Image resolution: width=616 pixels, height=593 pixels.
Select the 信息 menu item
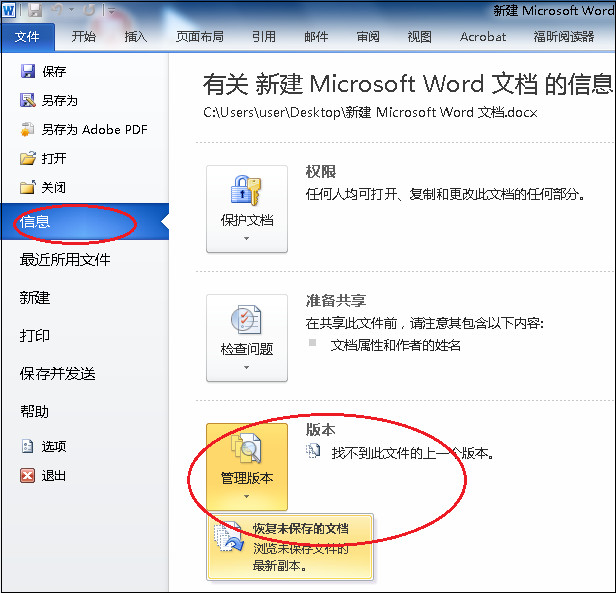85,222
